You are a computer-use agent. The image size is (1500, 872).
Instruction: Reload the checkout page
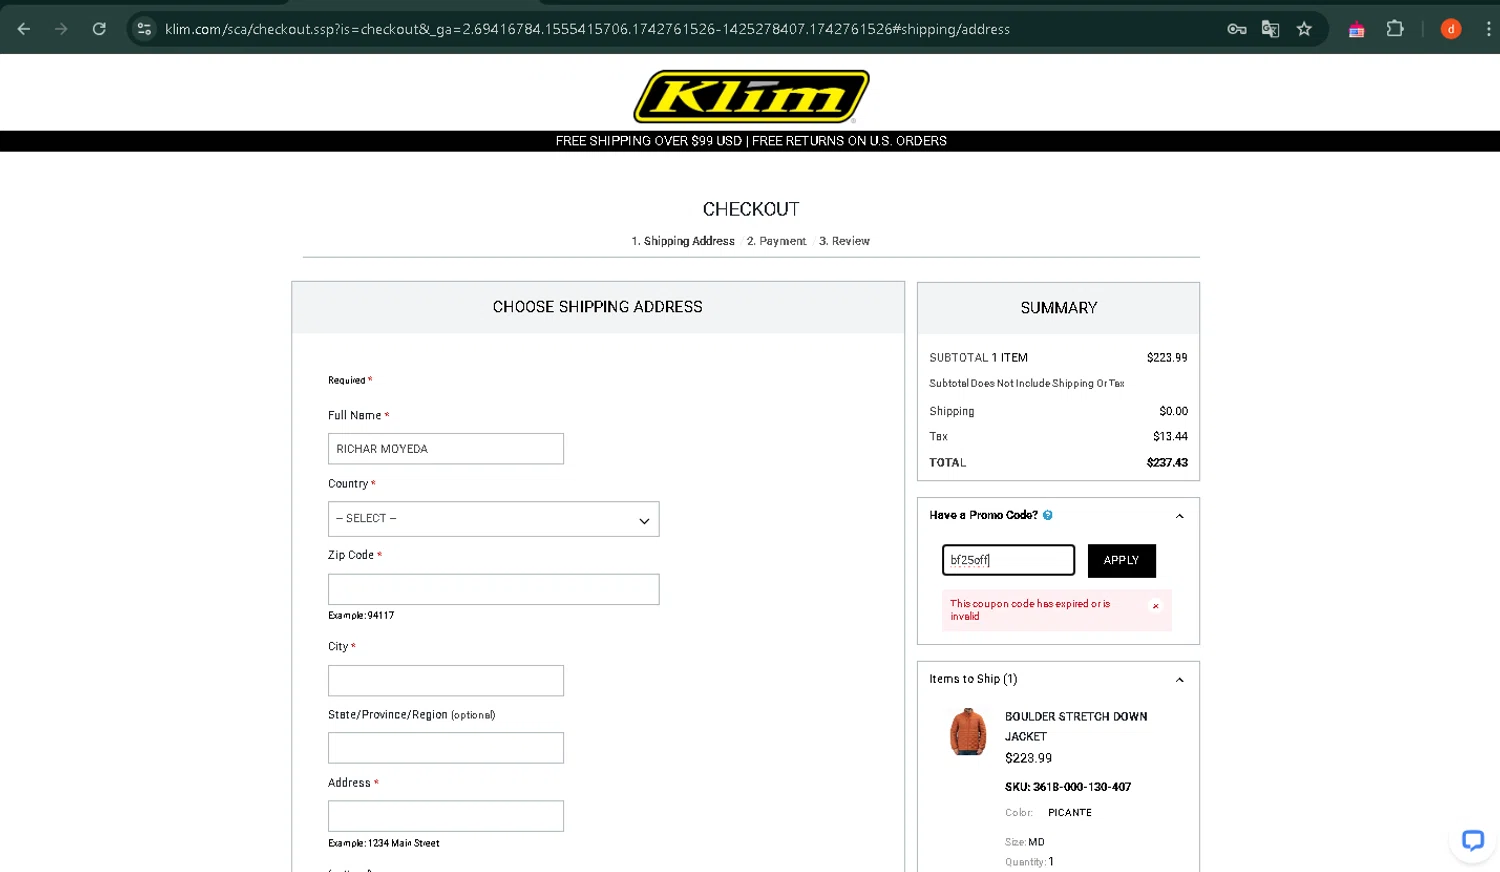[99, 29]
